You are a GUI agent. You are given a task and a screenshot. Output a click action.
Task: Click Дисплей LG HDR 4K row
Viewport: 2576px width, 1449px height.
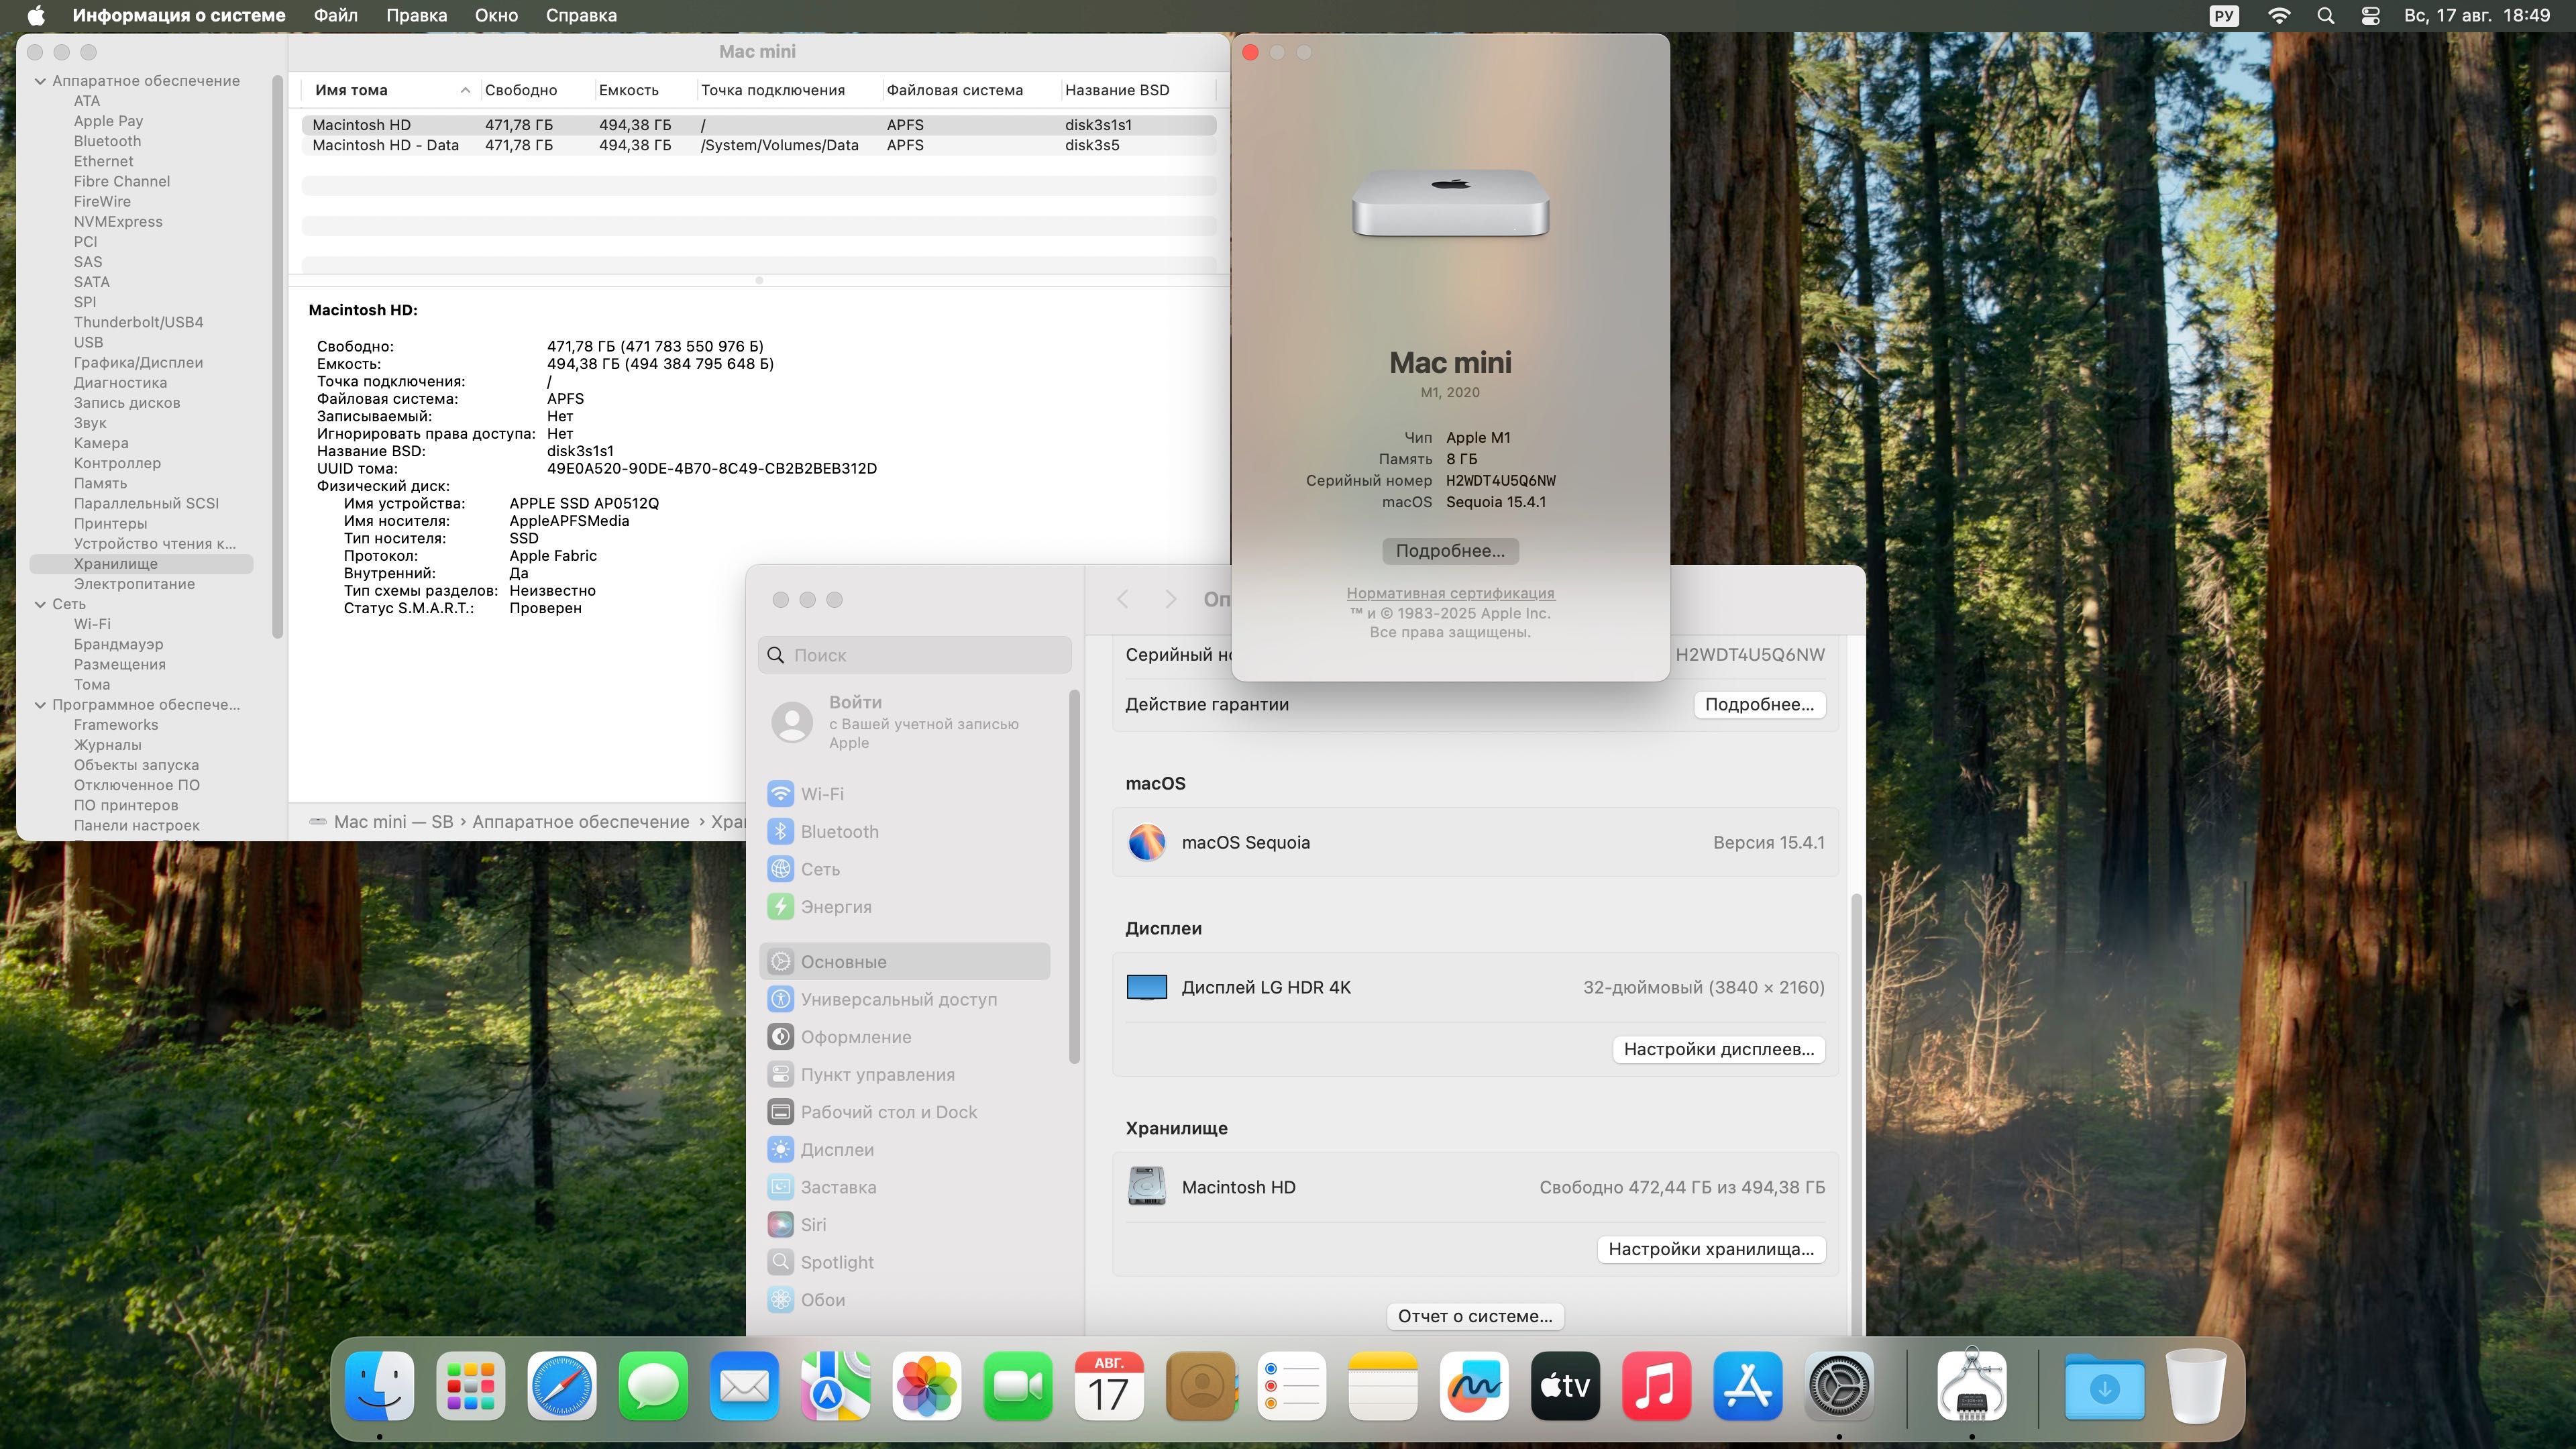click(x=1475, y=988)
